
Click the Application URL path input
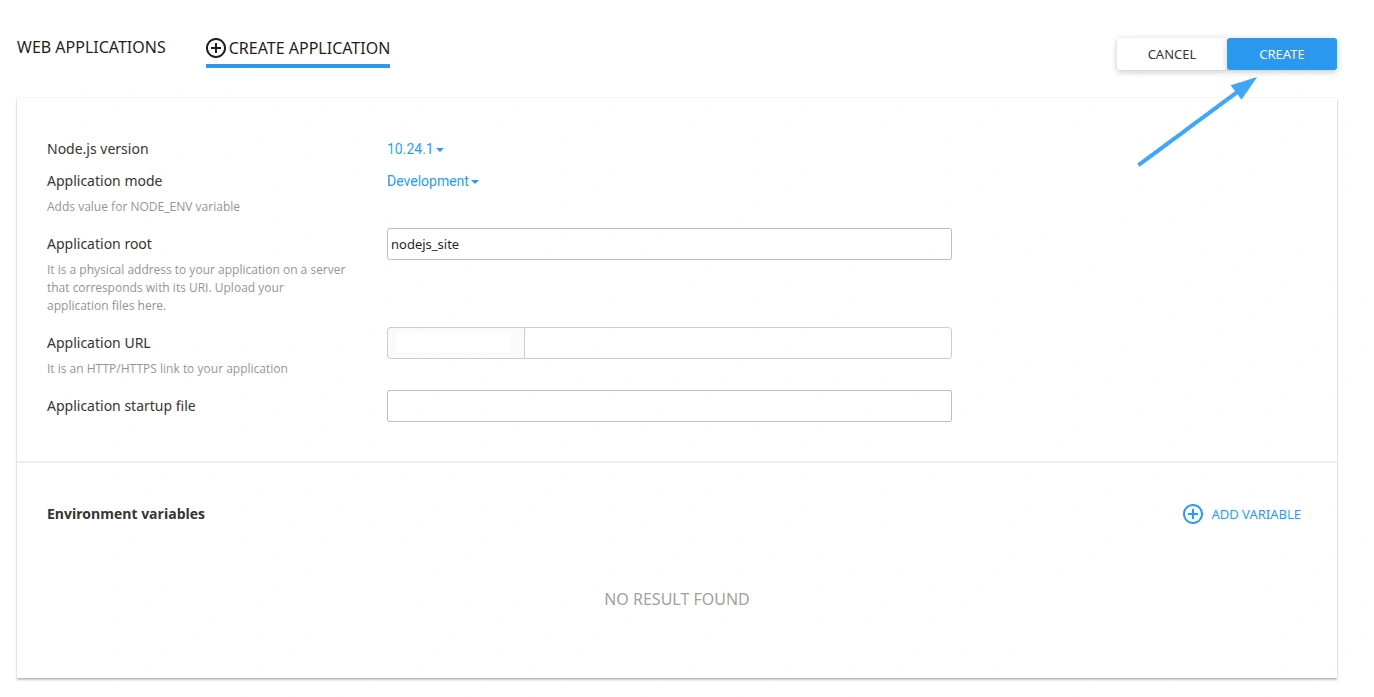tap(737, 342)
